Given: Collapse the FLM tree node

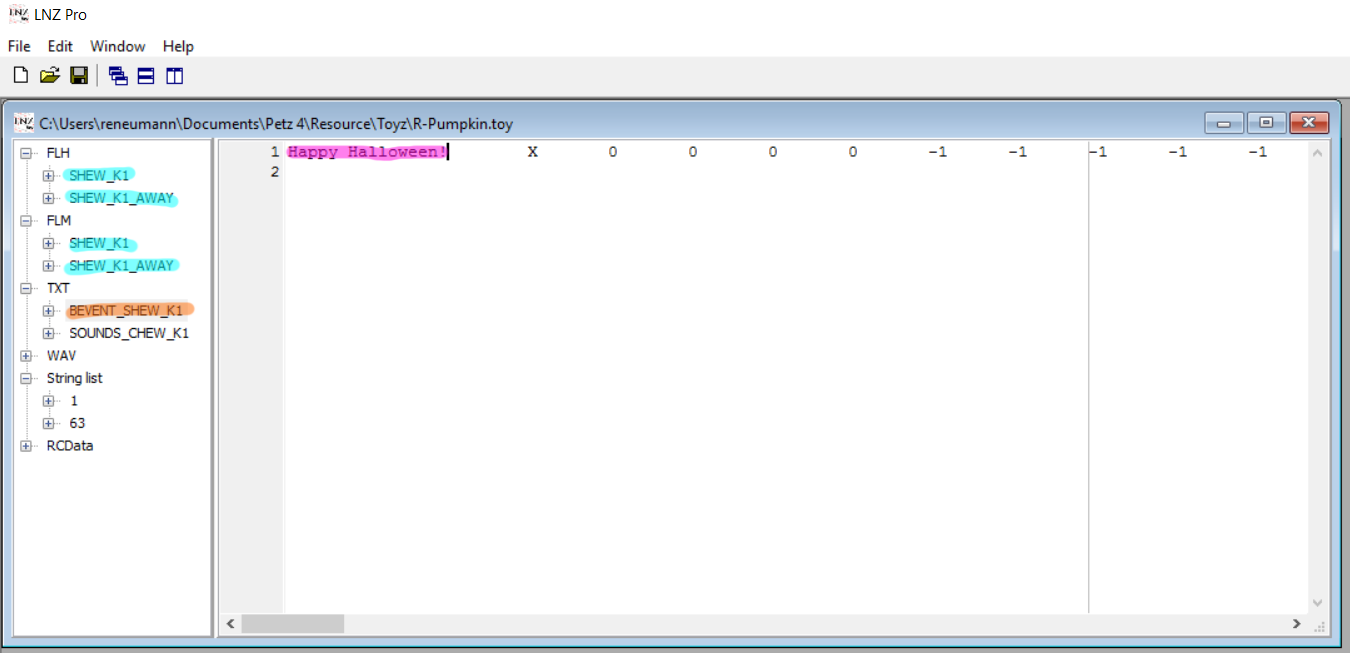Looking at the screenshot, I should point(26,220).
